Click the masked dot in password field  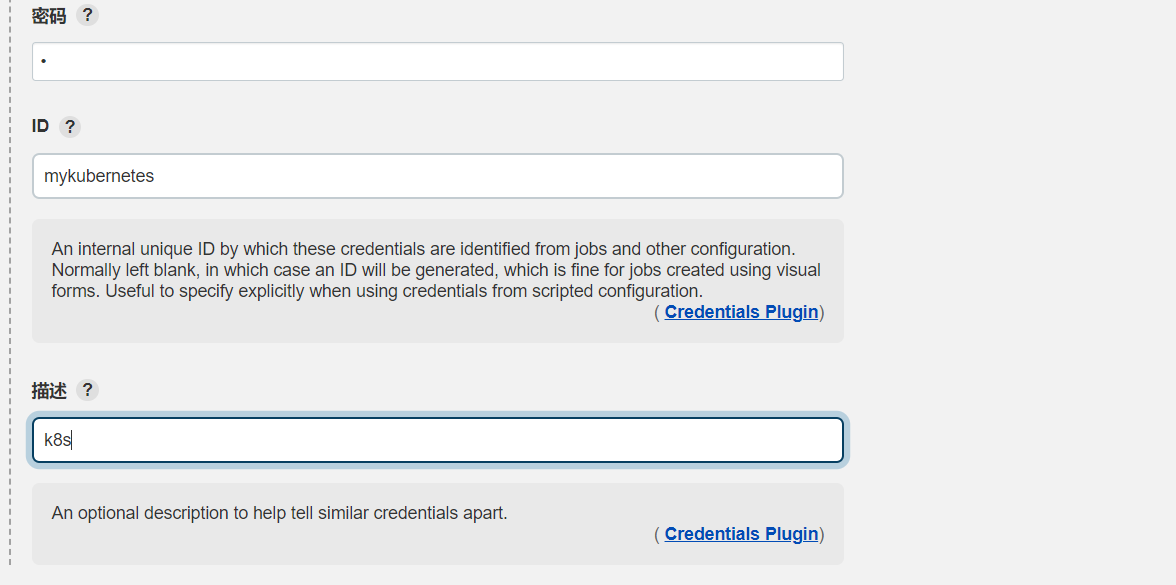point(45,62)
